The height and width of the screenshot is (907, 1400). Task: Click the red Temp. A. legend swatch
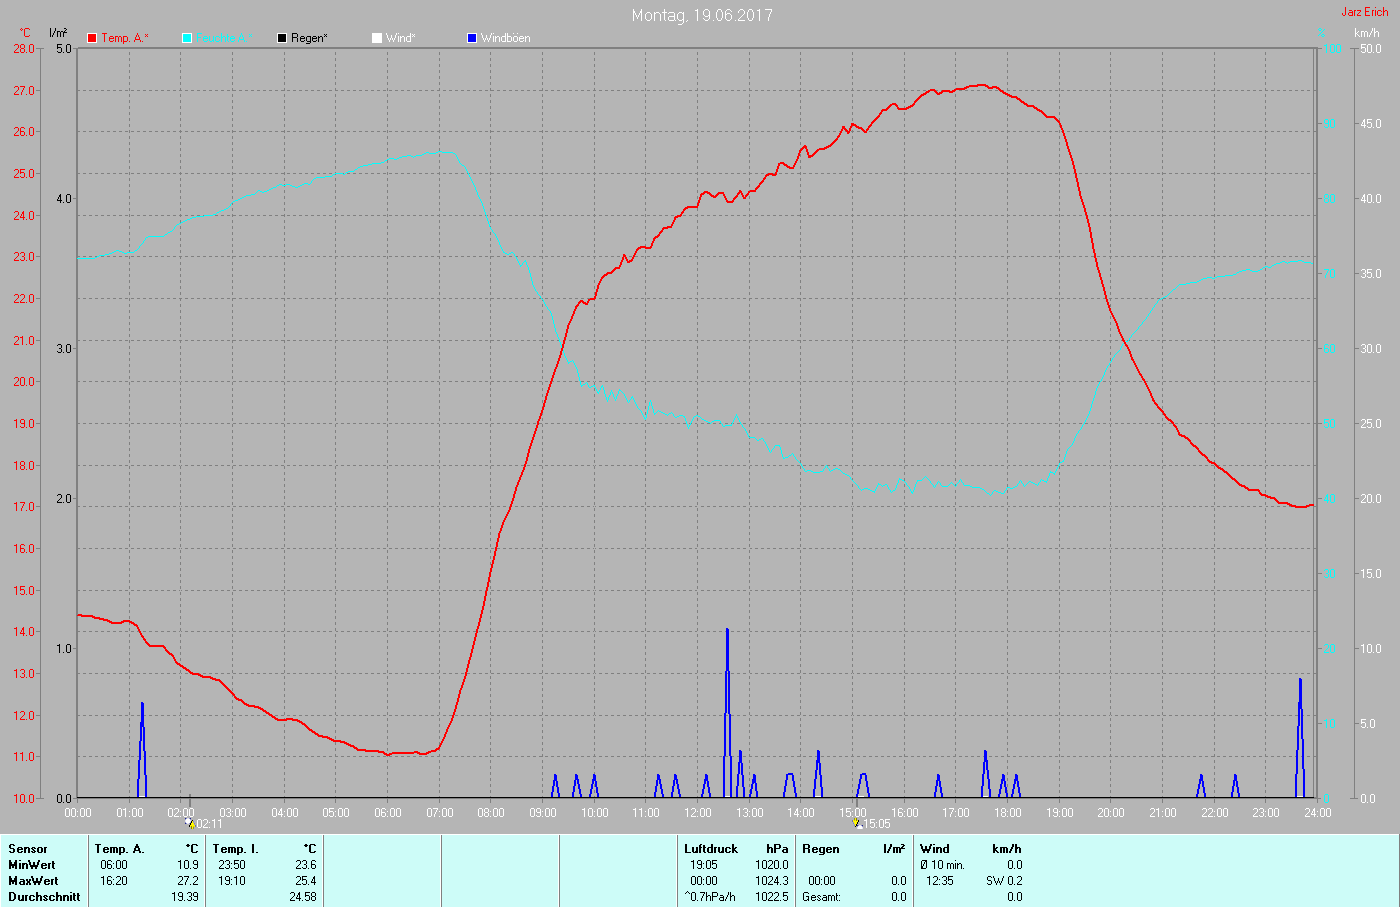[92, 38]
